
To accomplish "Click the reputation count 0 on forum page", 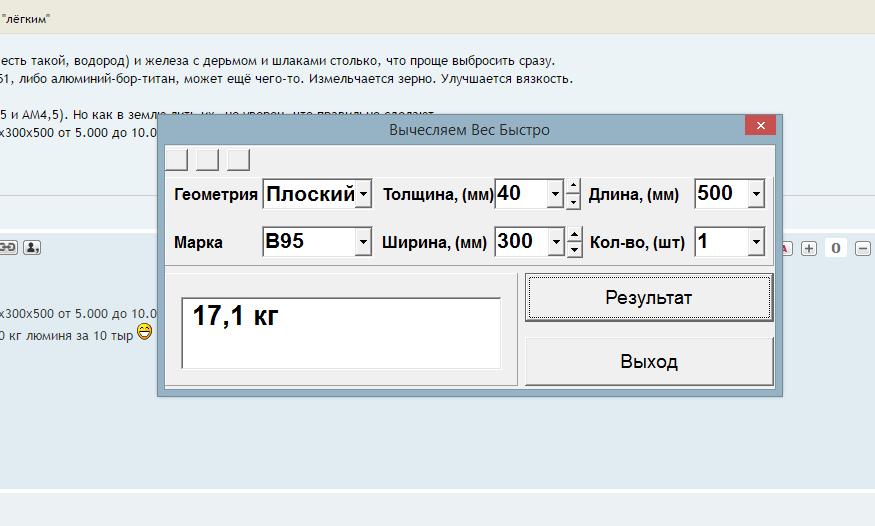I will click(835, 248).
